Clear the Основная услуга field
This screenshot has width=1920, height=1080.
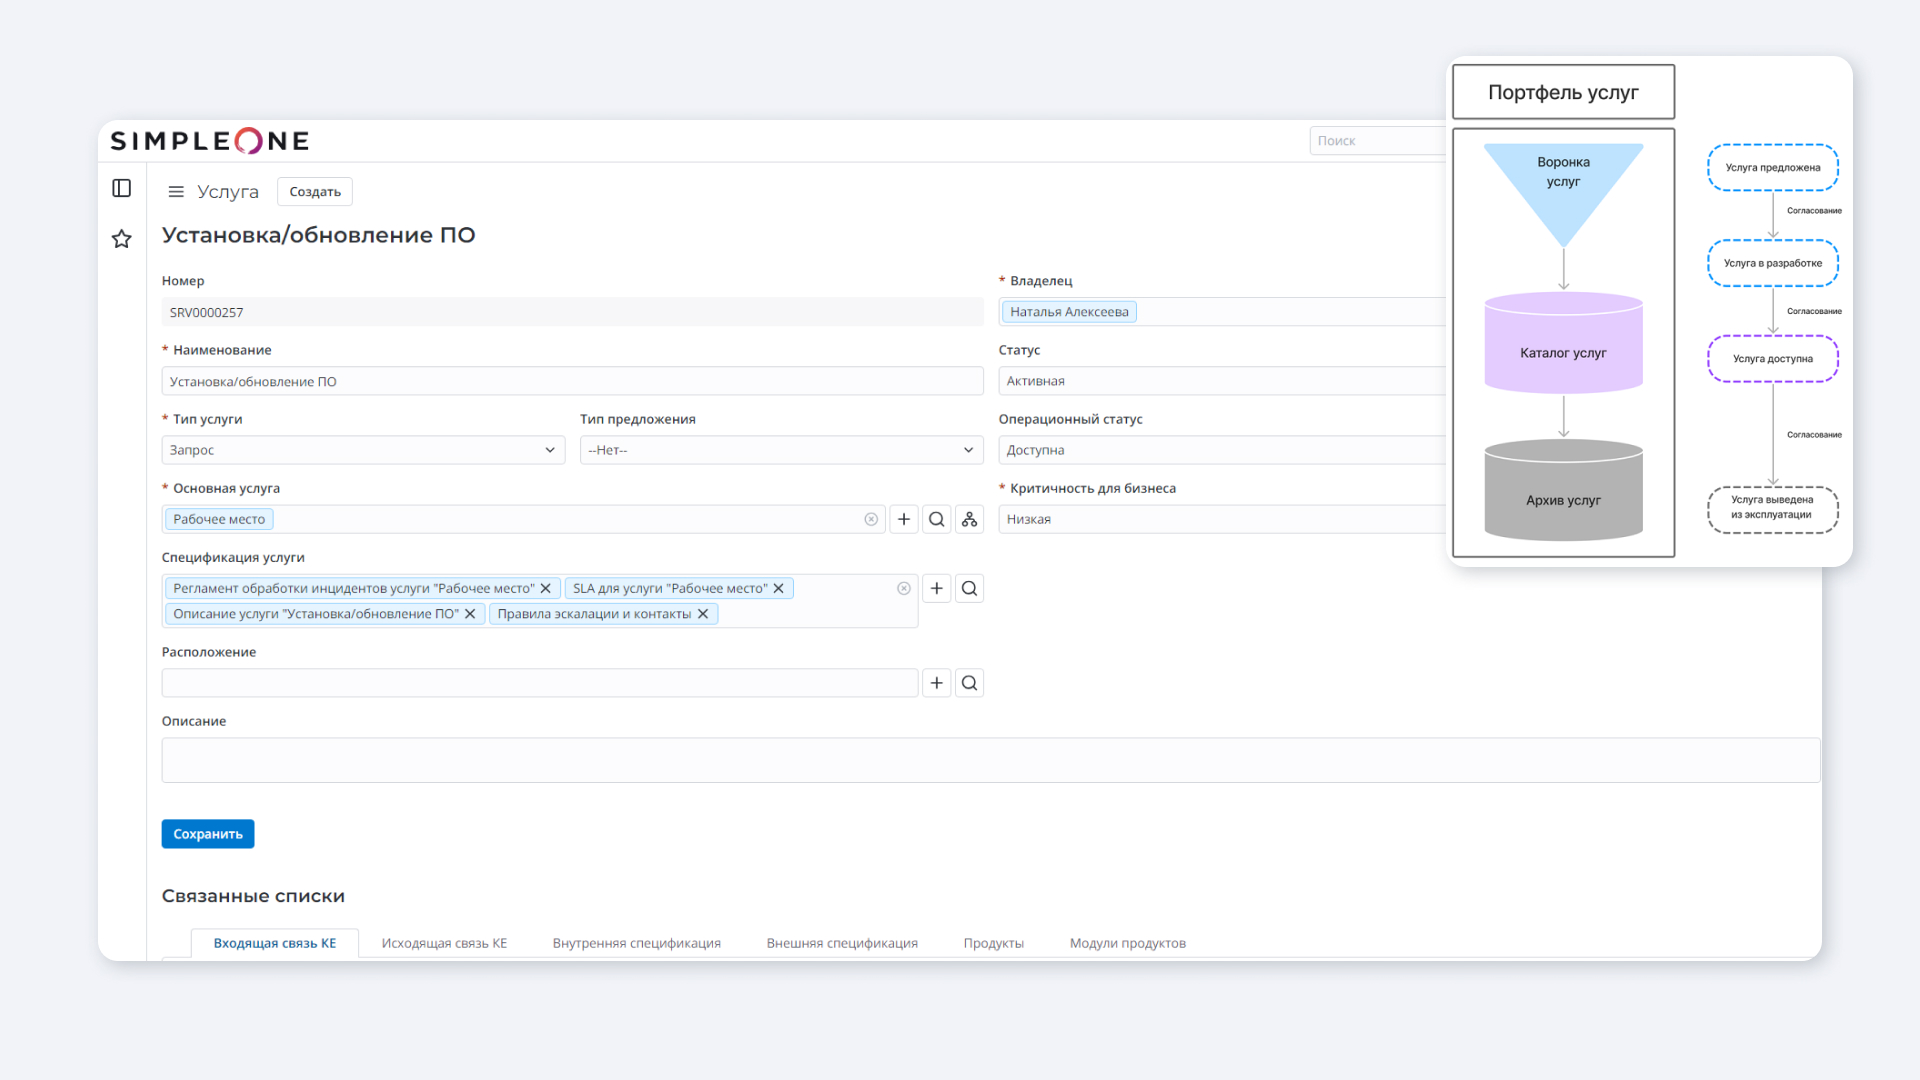pos(871,519)
